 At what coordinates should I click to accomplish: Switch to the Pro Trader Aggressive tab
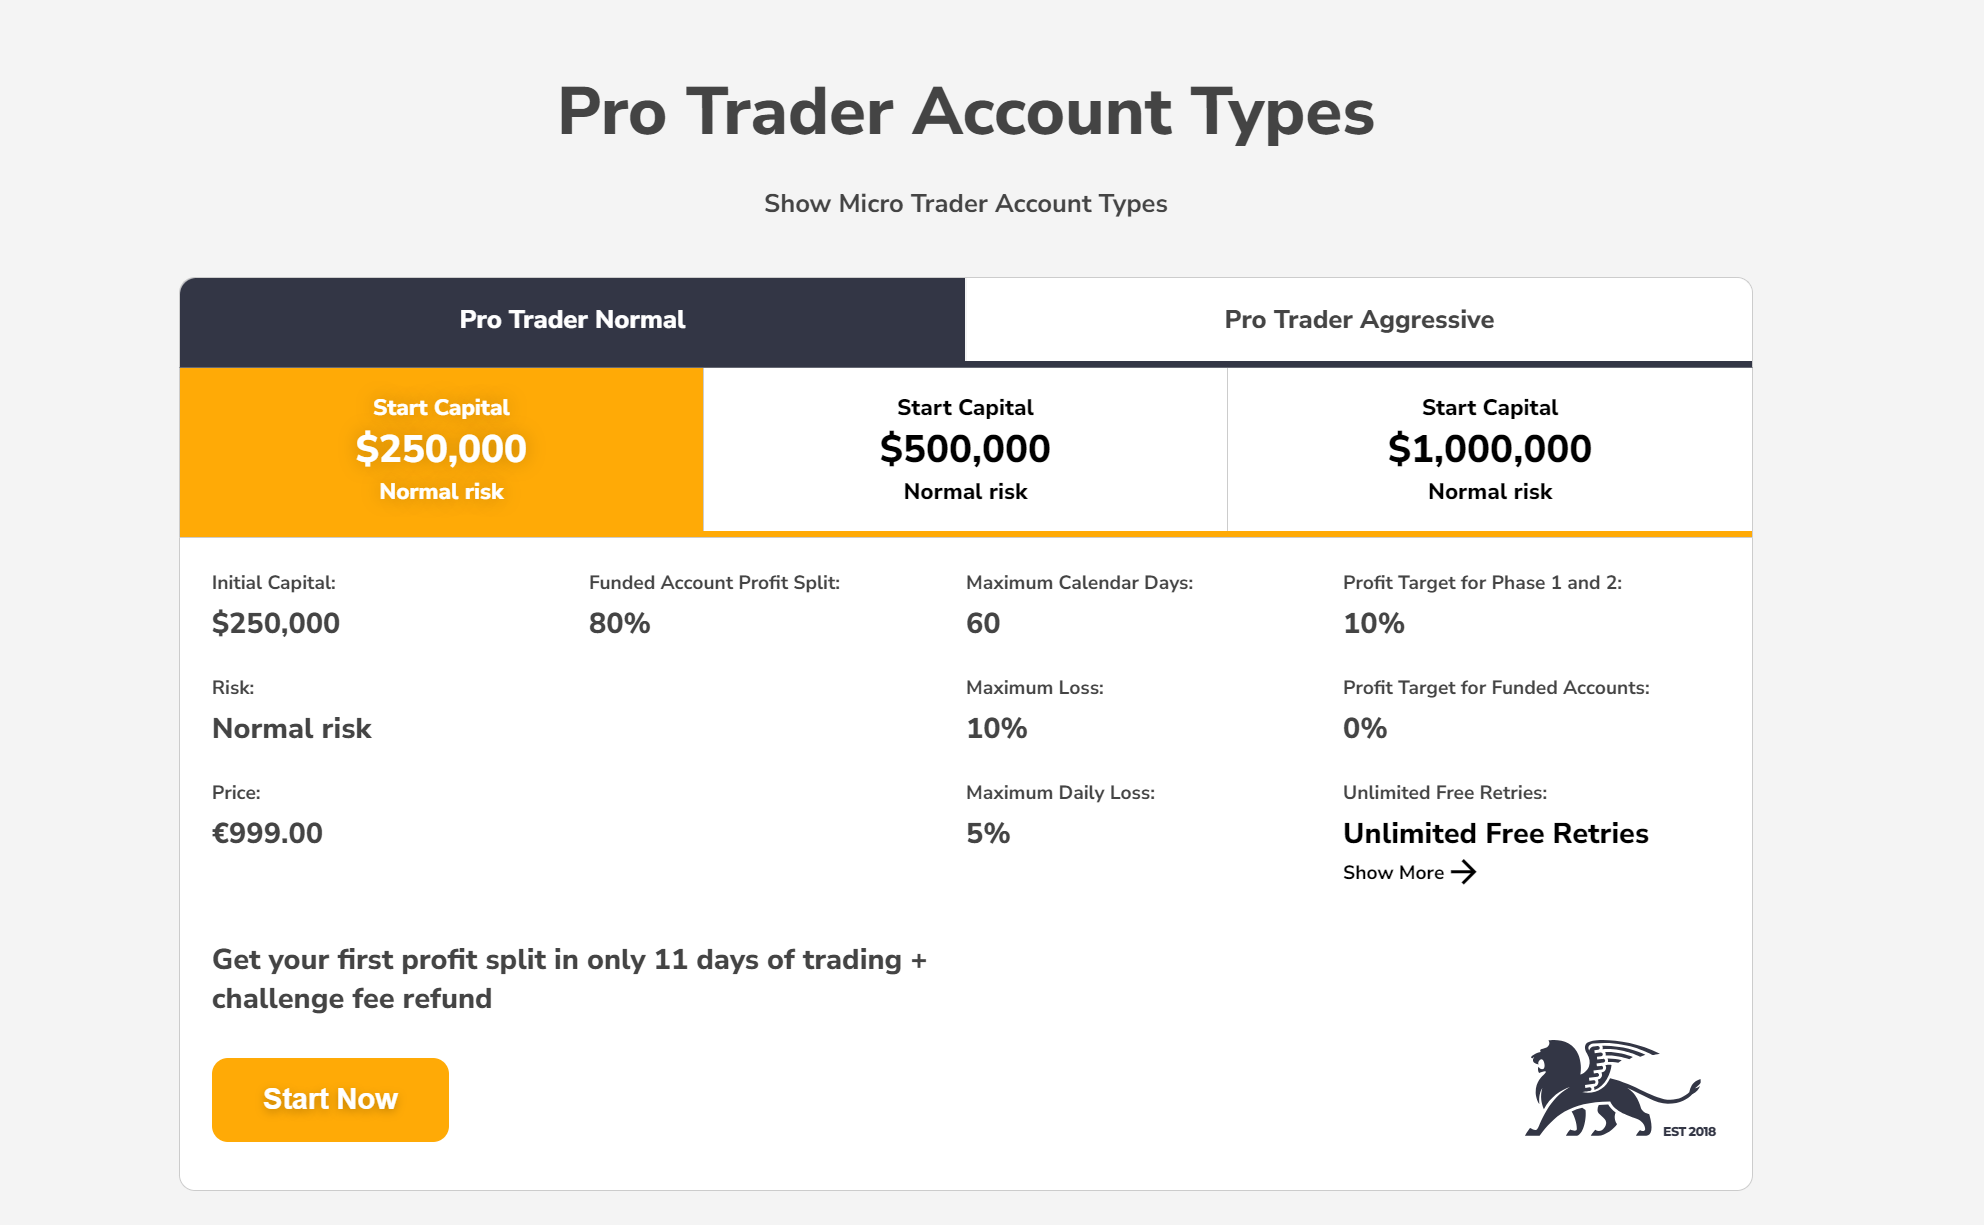[1359, 320]
